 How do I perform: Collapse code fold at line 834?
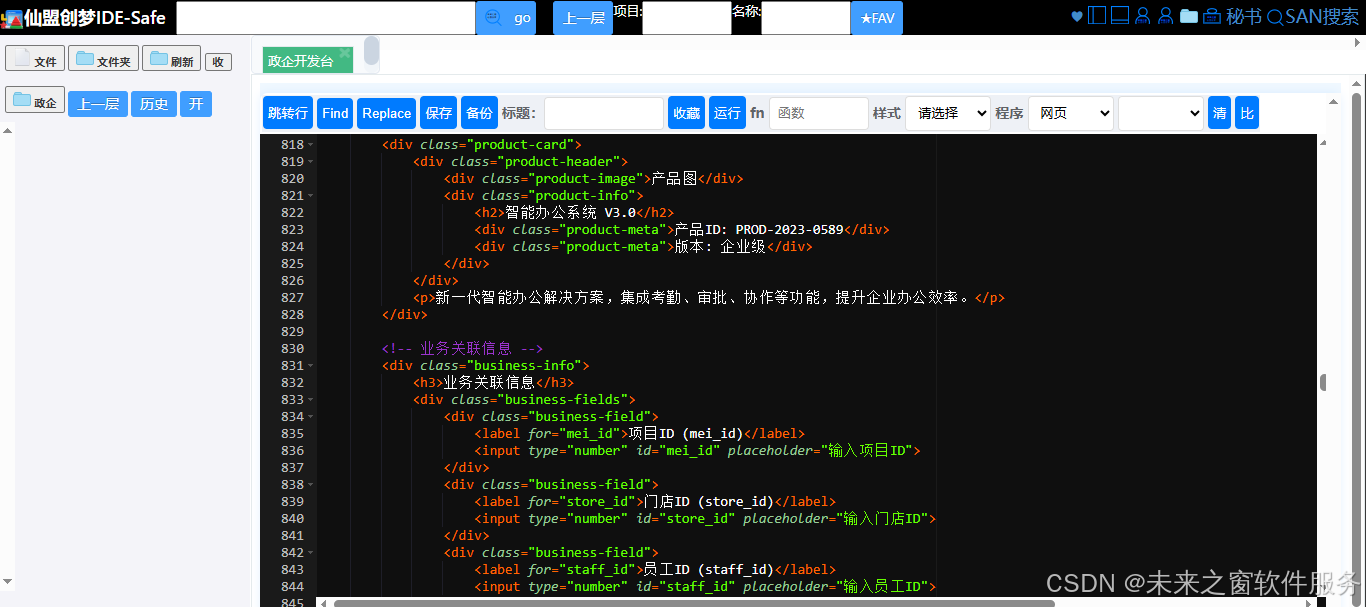pos(310,417)
